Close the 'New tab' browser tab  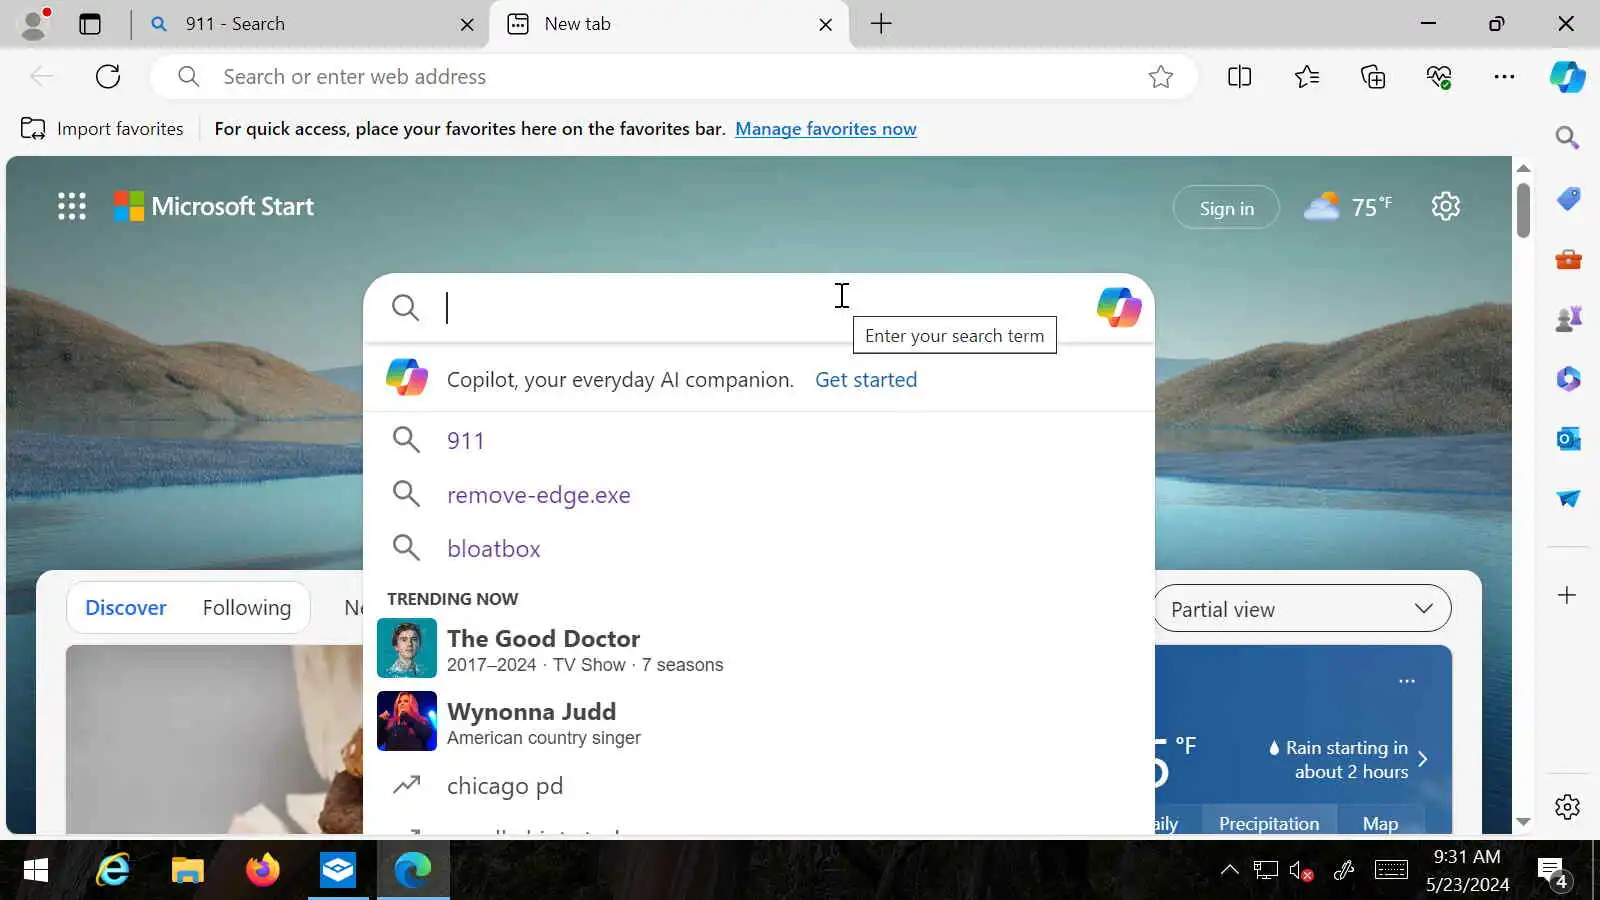click(825, 24)
